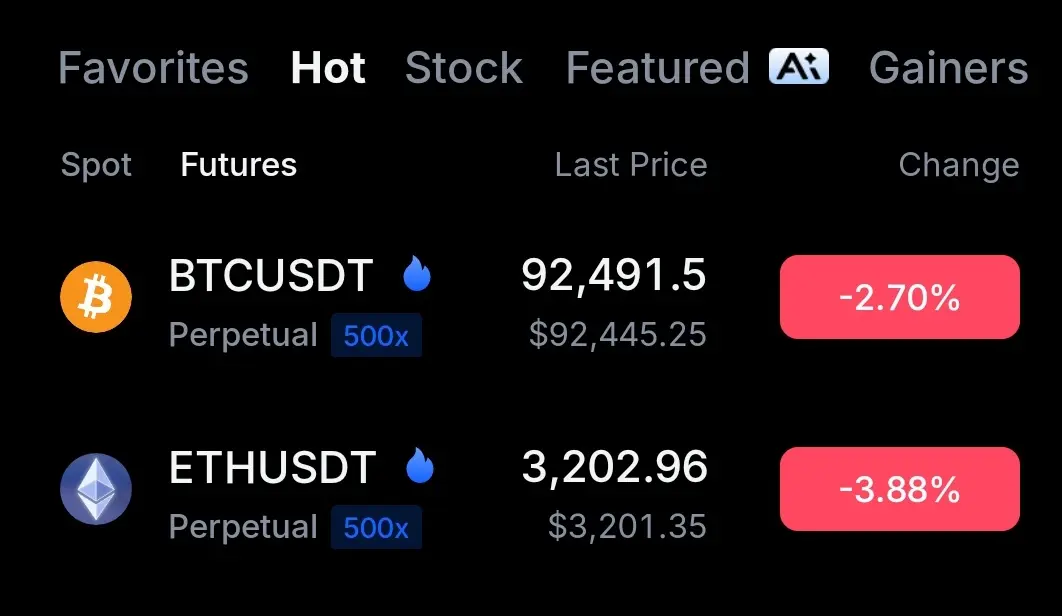Open the BTCUSDT pair name
Viewport: 1062px width, 616px height.
click(271, 276)
